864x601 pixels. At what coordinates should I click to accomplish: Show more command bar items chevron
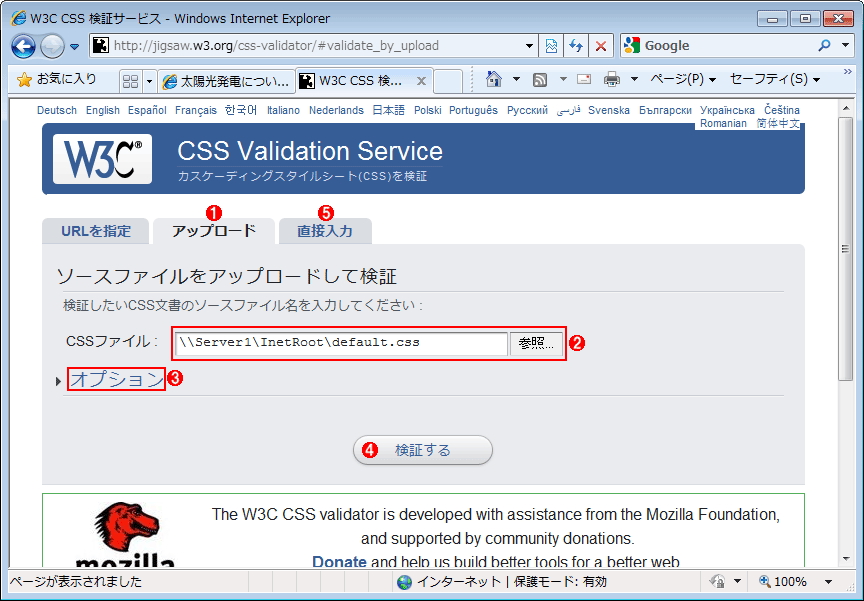pyautogui.click(x=847, y=72)
